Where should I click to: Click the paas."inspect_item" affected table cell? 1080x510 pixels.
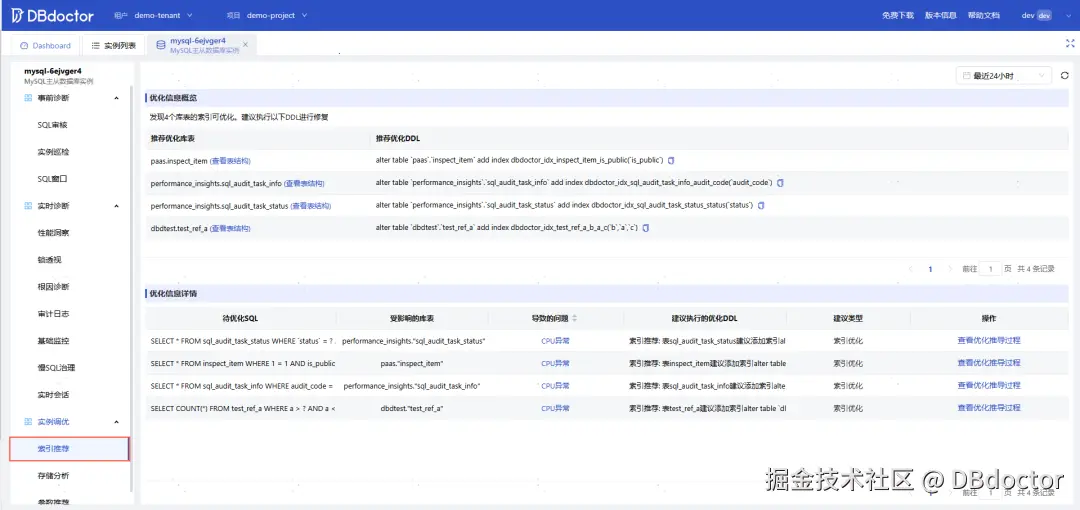coord(412,363)
